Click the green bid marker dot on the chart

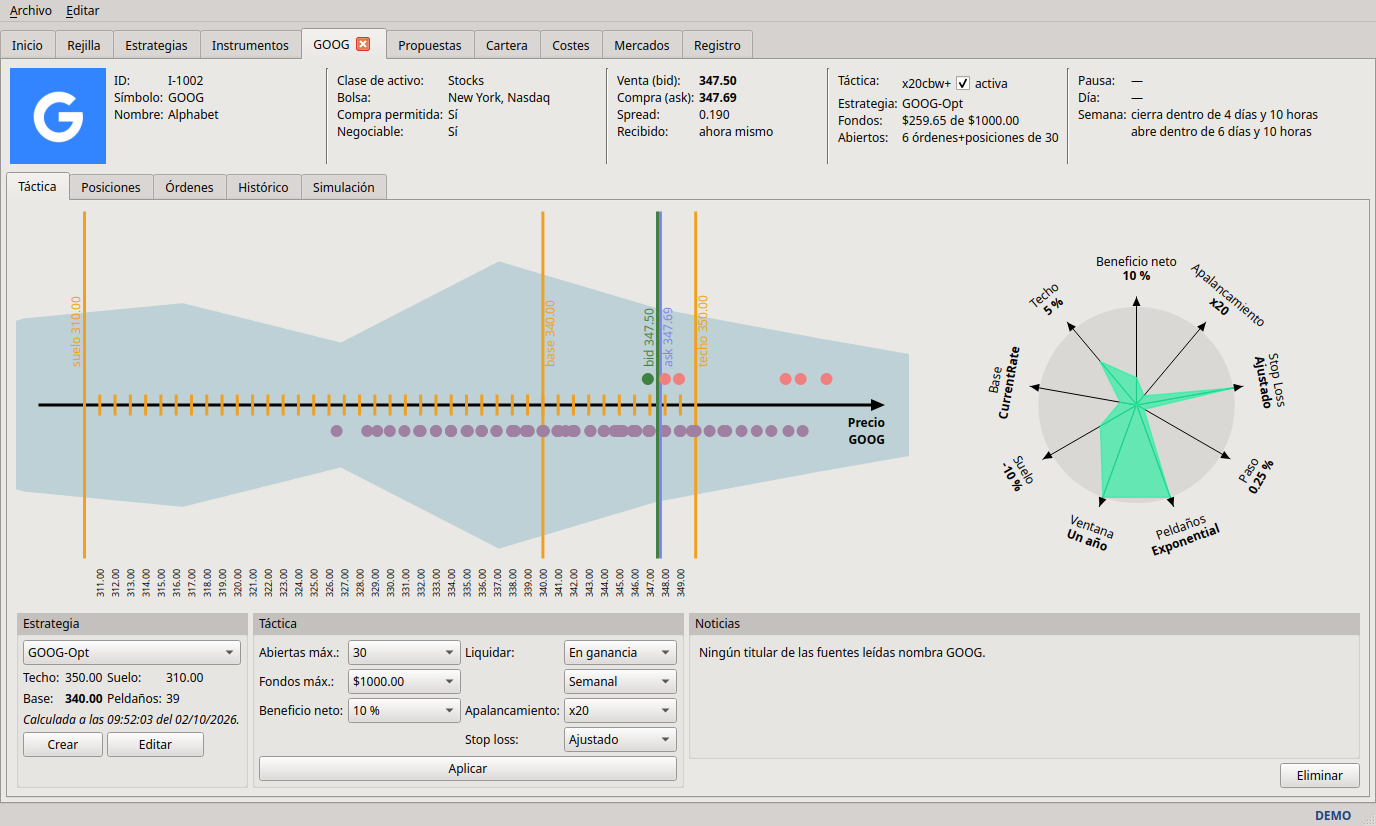coord(648,379)
